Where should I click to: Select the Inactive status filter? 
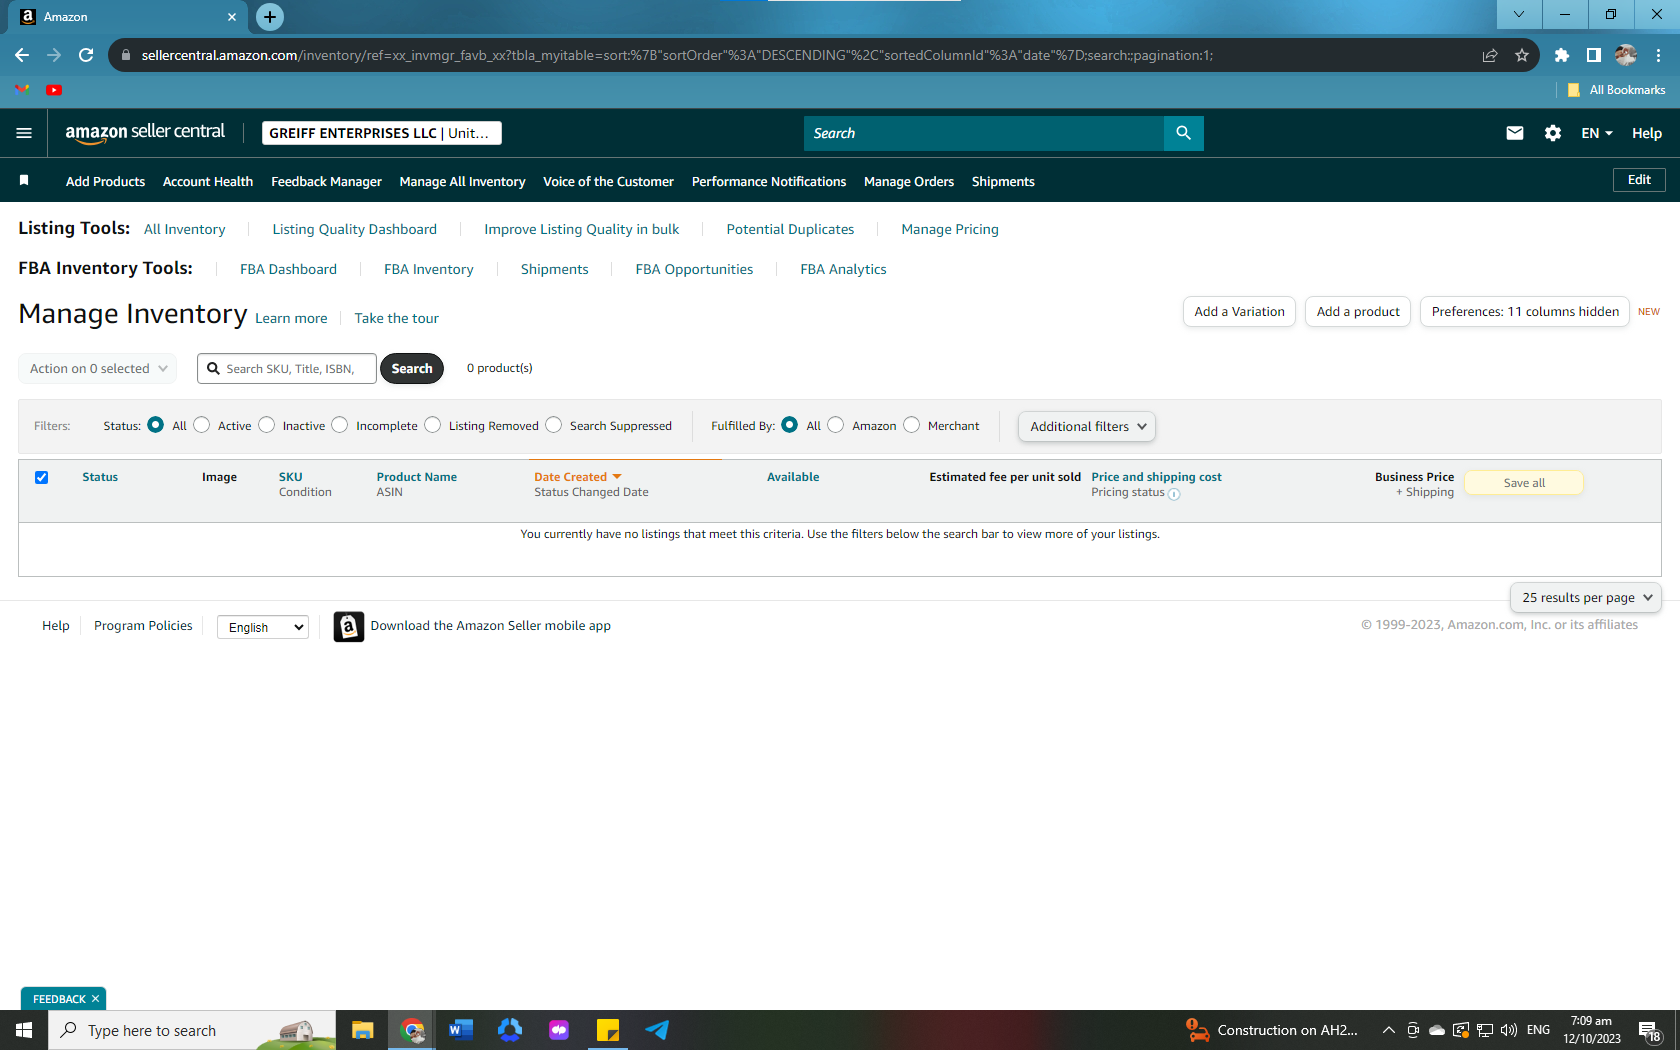[x=266, y=425]
